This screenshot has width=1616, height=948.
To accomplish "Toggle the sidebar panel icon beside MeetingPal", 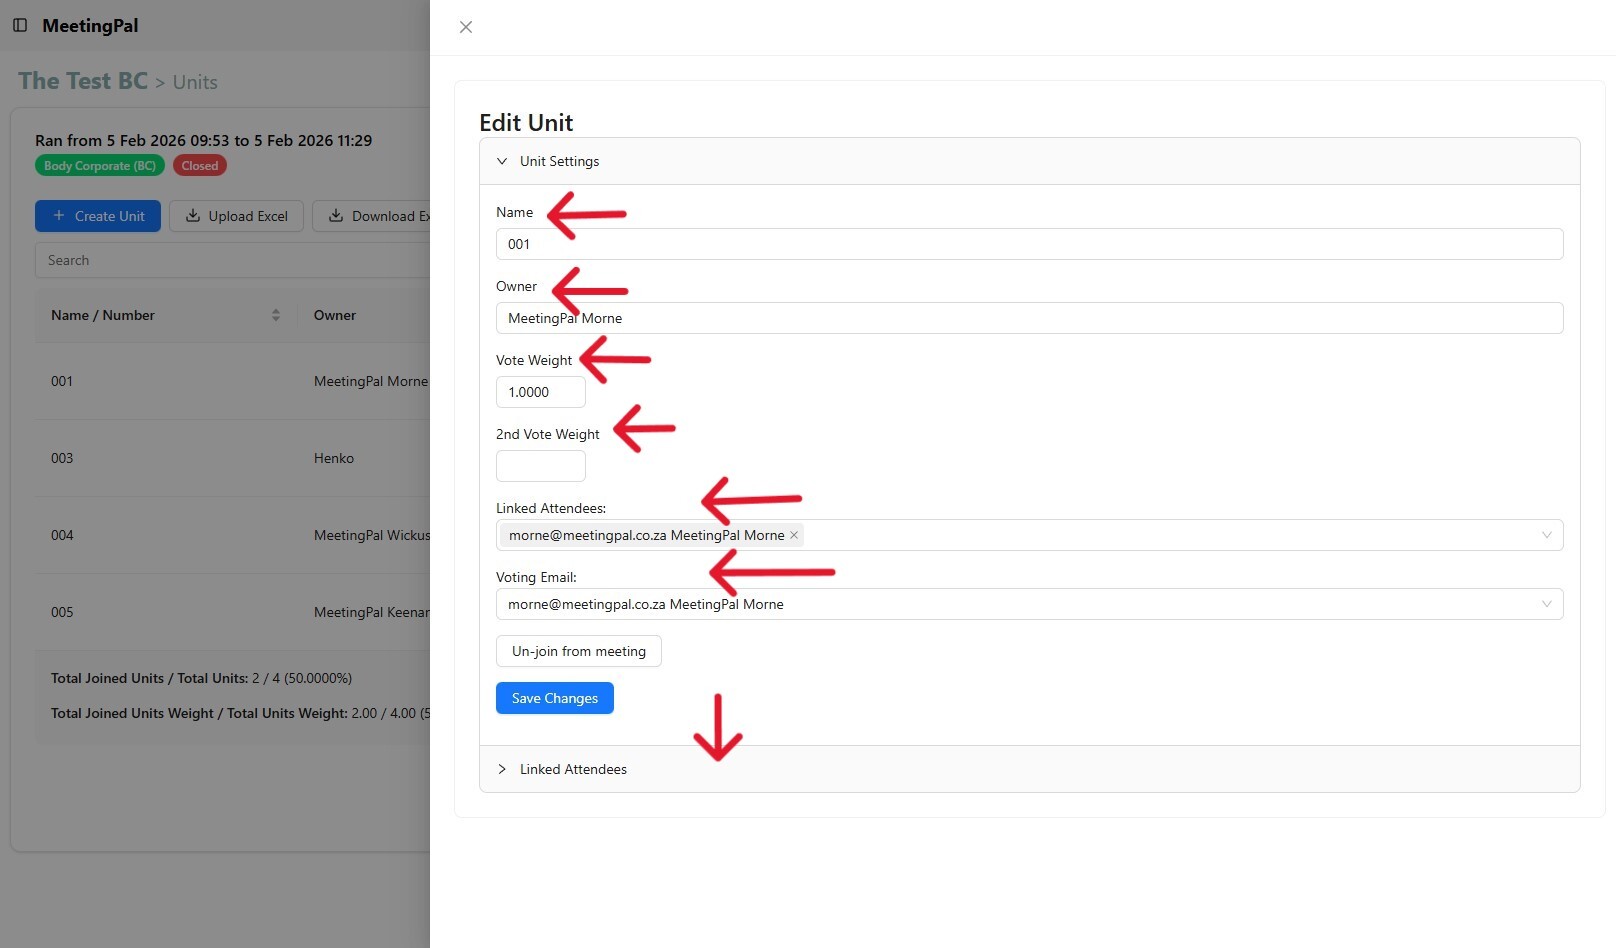I will click(20, 25).
